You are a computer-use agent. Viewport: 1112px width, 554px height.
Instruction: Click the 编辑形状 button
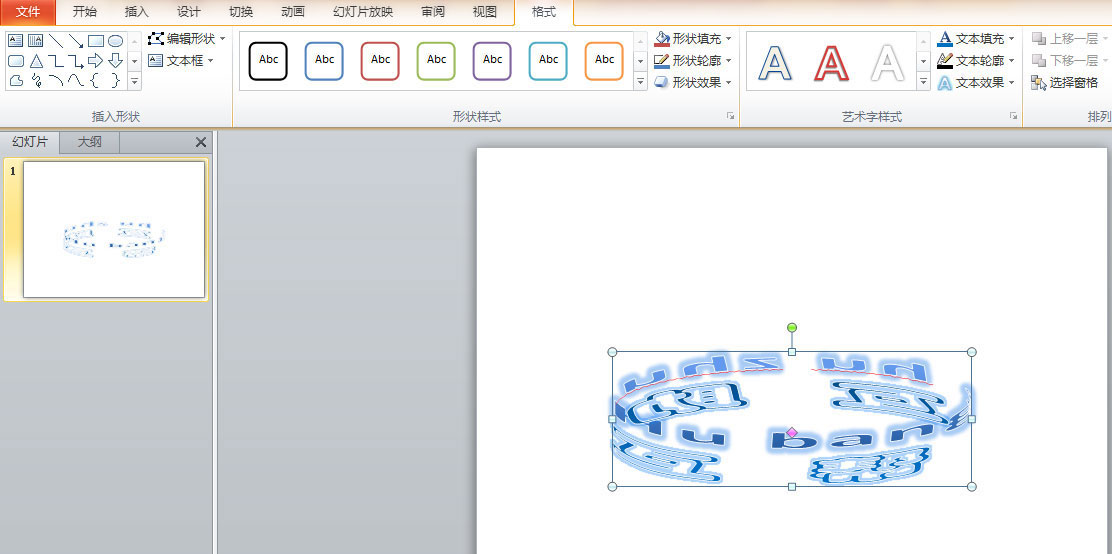[x=187, y=39]
